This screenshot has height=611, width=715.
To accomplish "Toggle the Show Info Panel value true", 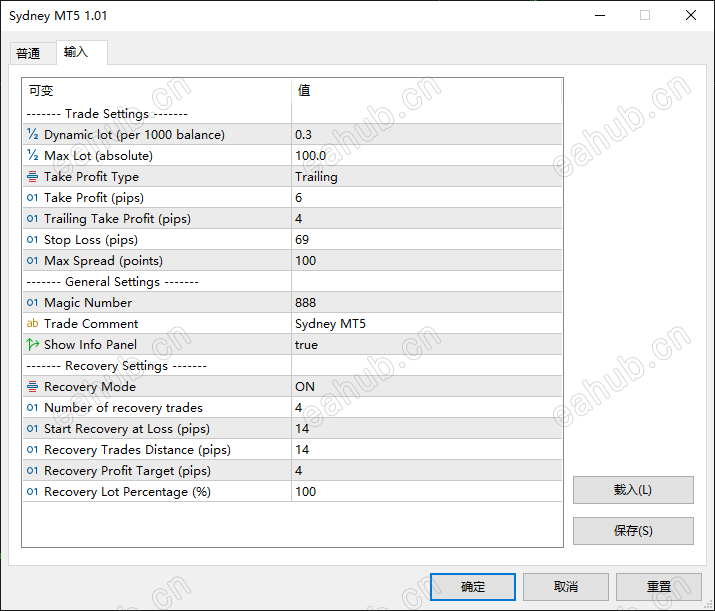I will coord(426,344).
